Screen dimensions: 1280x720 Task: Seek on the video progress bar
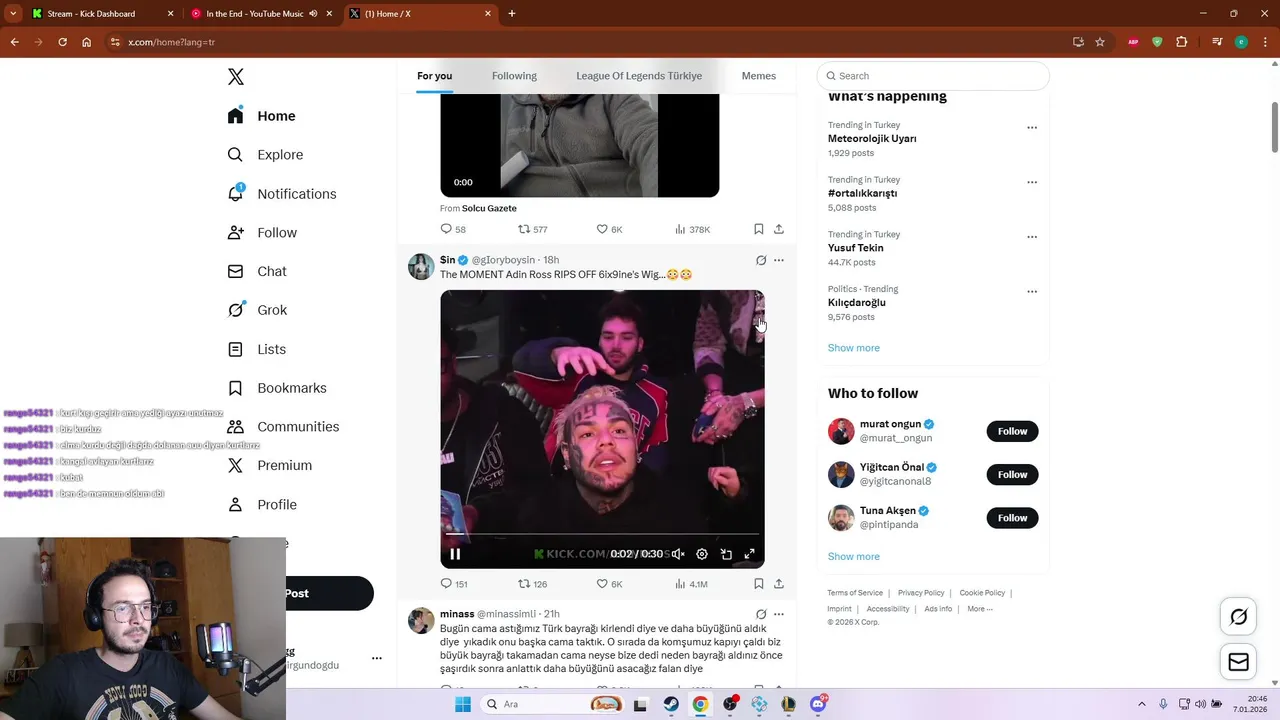(x=602, y=534)
